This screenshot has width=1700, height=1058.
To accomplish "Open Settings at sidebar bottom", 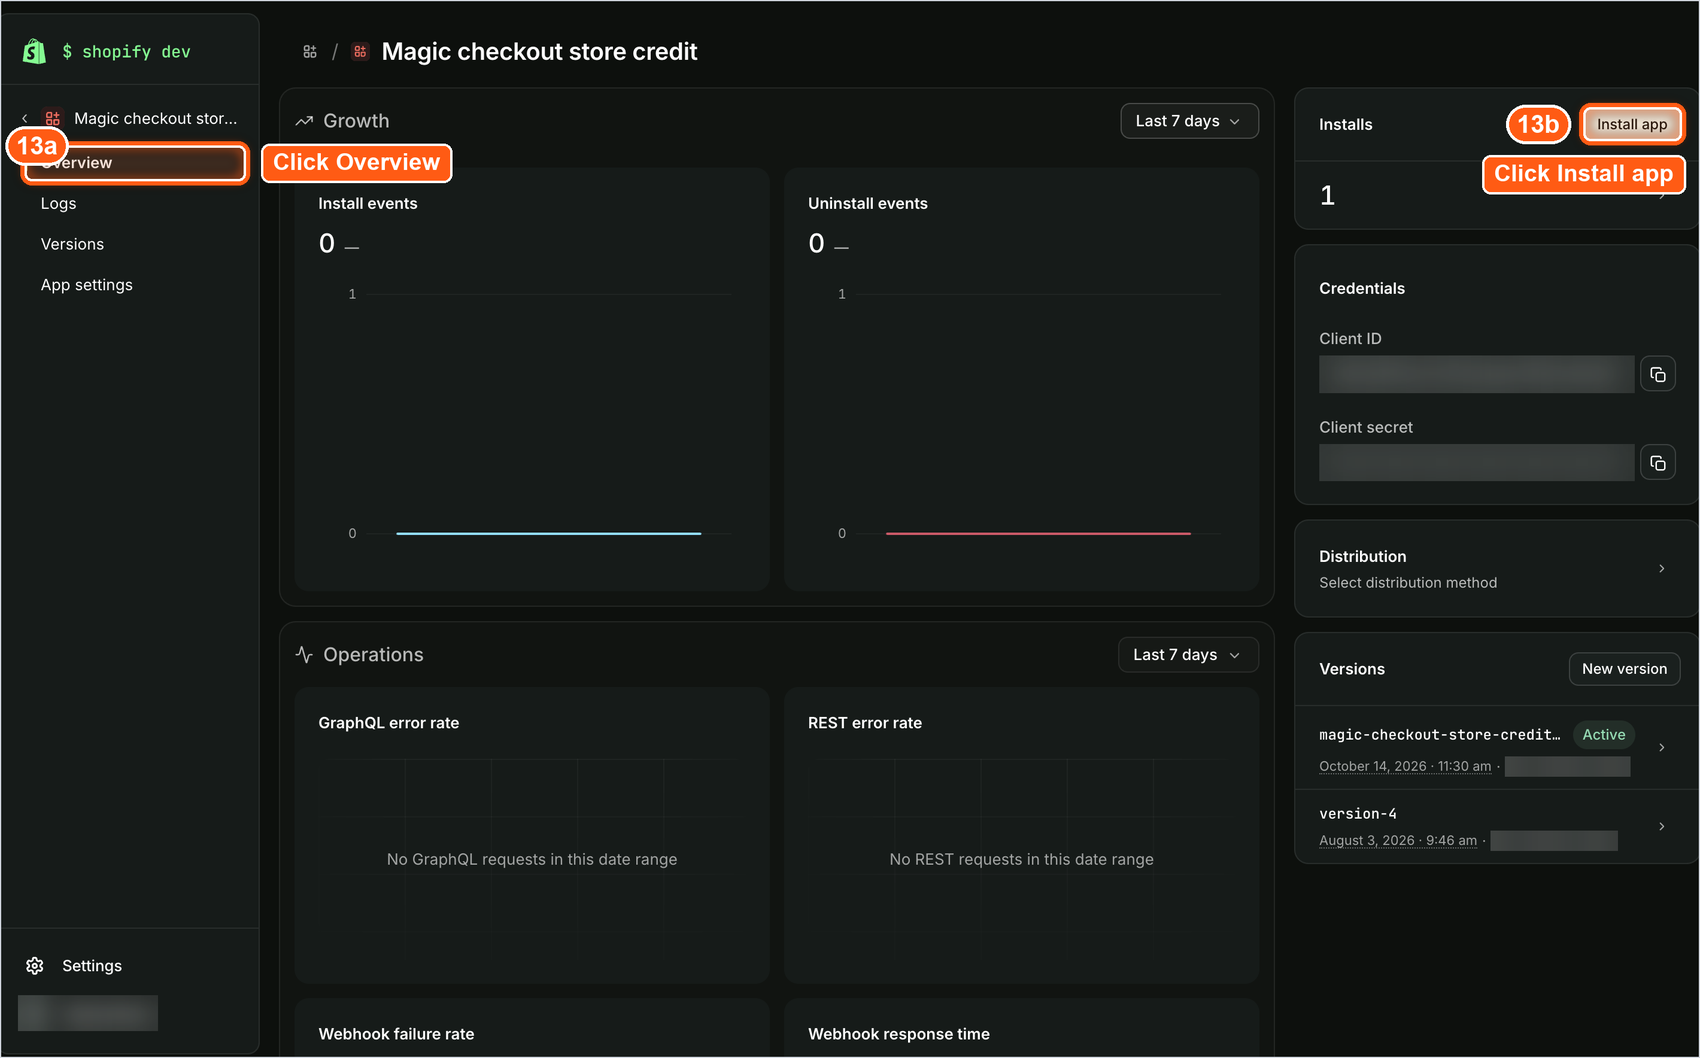I will [91, 965].
